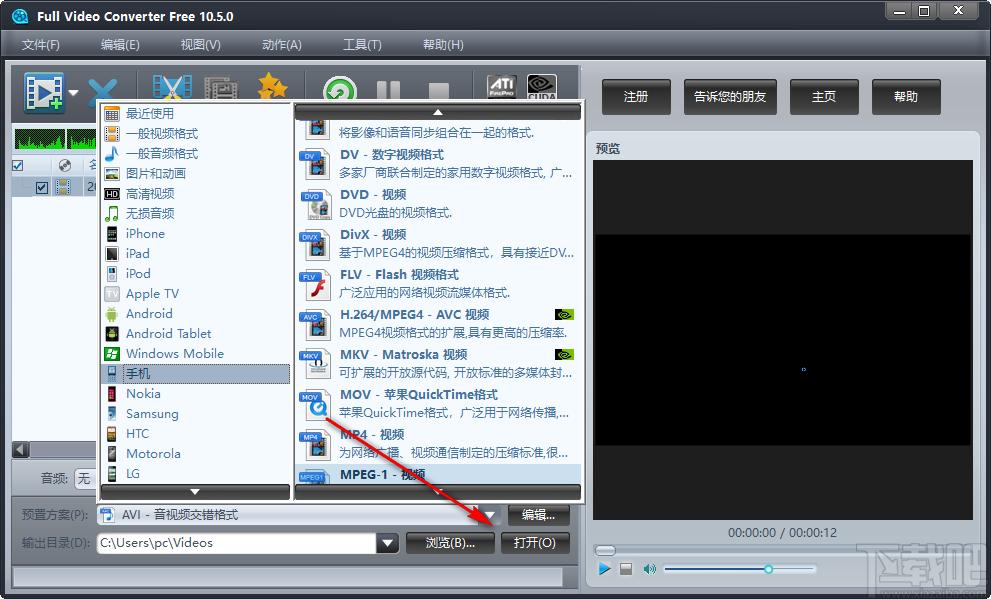Select 一般音频格式 category
The width and height of the screenshot is (991, 599).
(x=195, y=154)
